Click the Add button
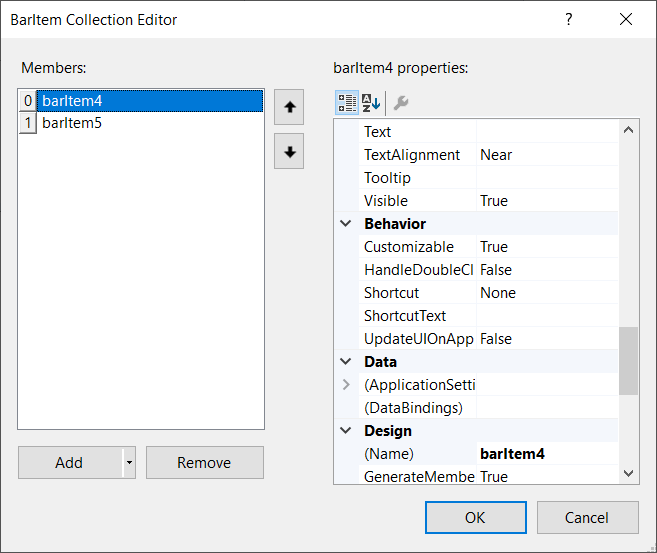The image size is (657, 553). pyautogui.click(x=70, y=463)
